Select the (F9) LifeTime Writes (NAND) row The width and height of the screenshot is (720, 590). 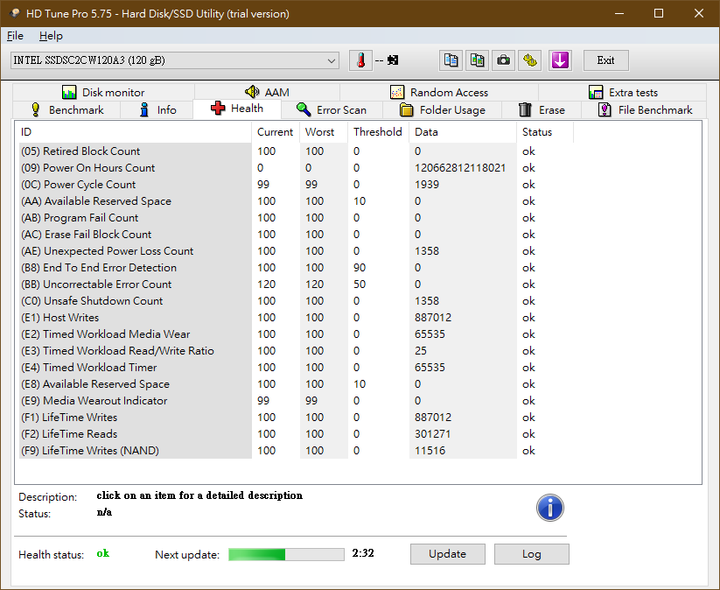point(294,450)
